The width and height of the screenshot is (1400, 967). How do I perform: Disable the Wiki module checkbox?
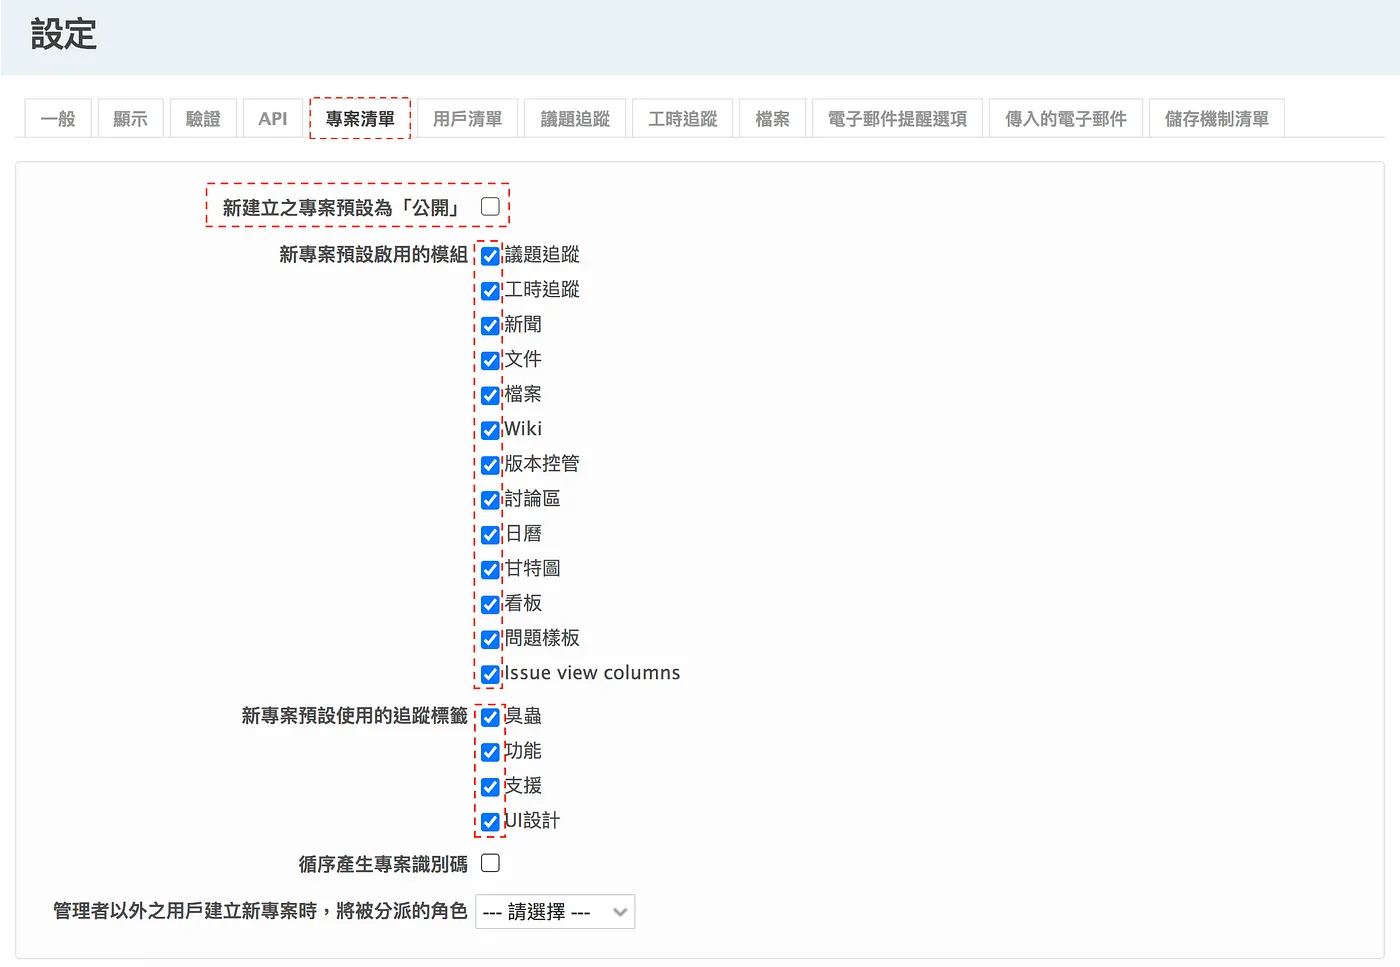pos(490,430)
